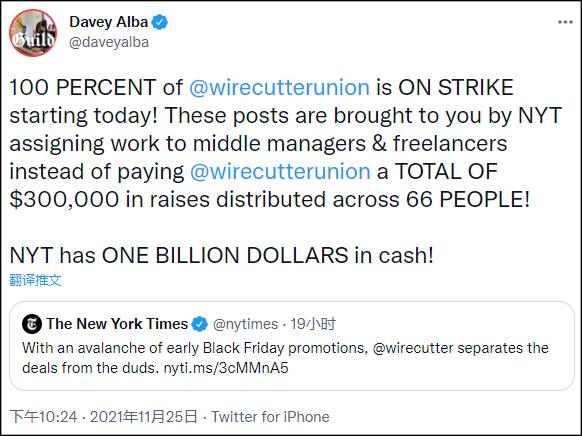Viewport: 582px width, 436px height.
Task: Open the nyti.ms/3cMMnA5 short link
Action: click(x=226, y=368)
